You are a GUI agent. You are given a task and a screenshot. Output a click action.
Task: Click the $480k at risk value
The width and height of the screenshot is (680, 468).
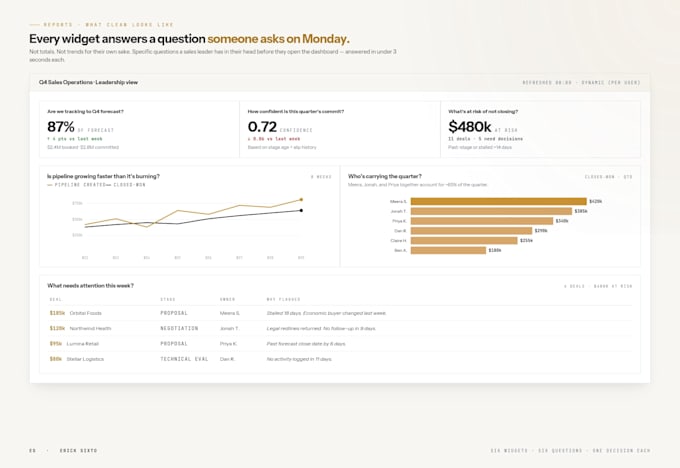[470, 127]
